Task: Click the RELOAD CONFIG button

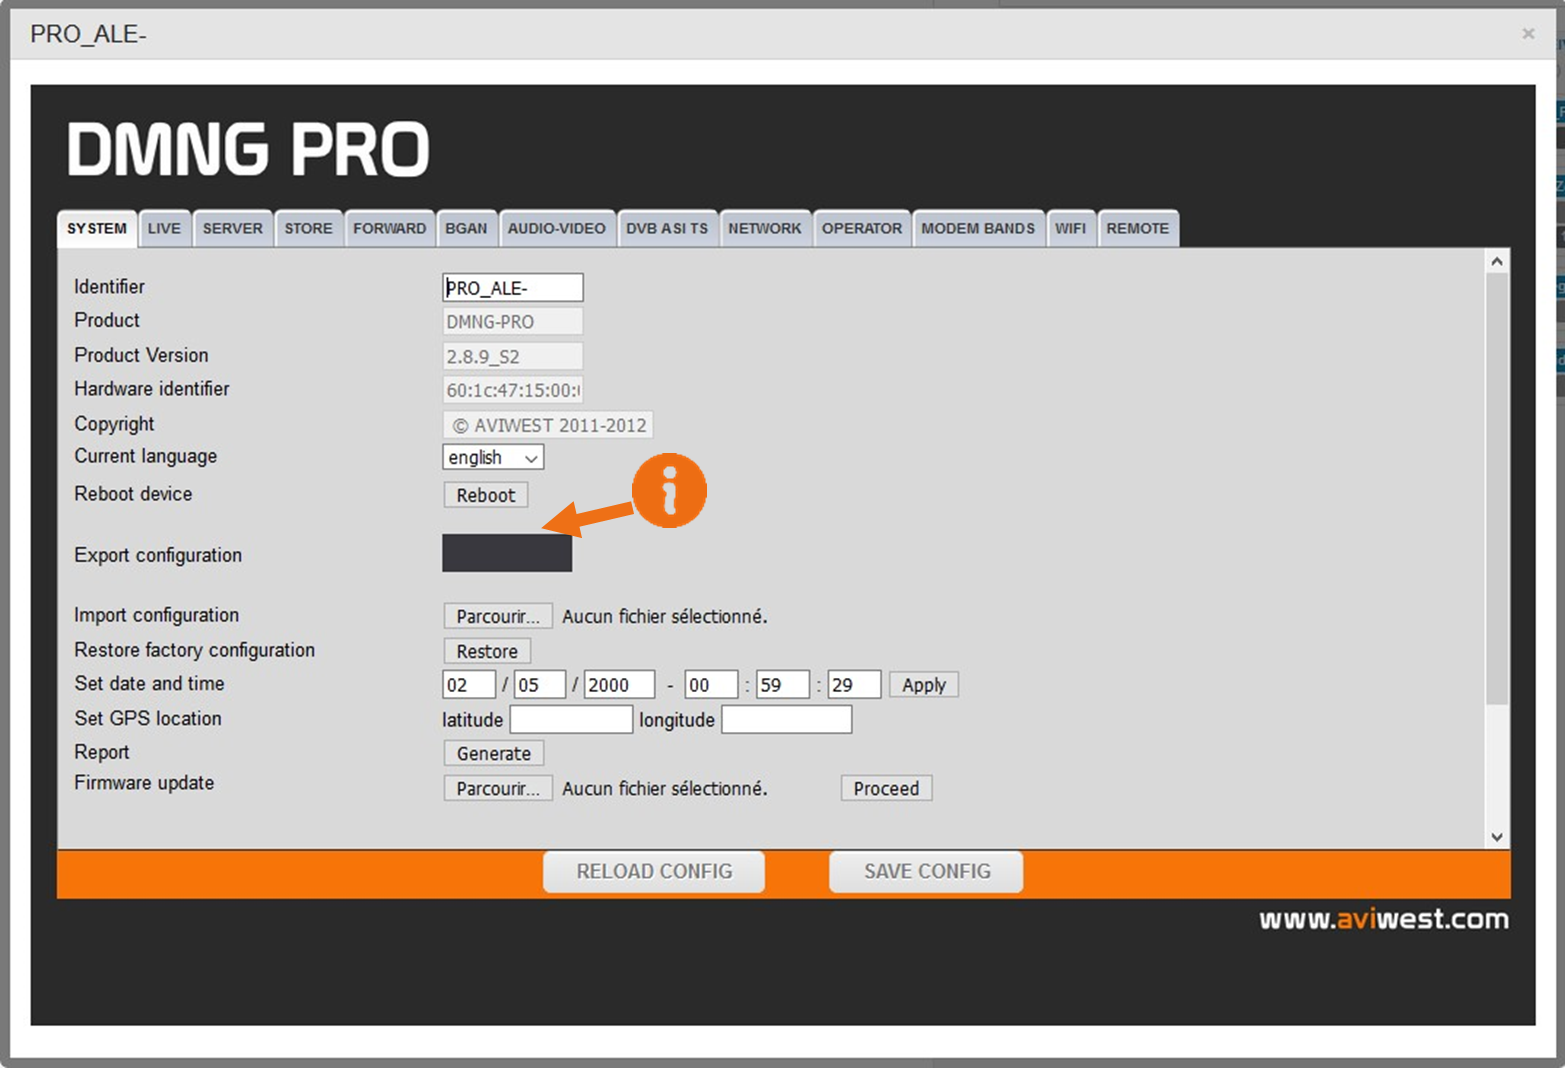Action: (654, 871)
